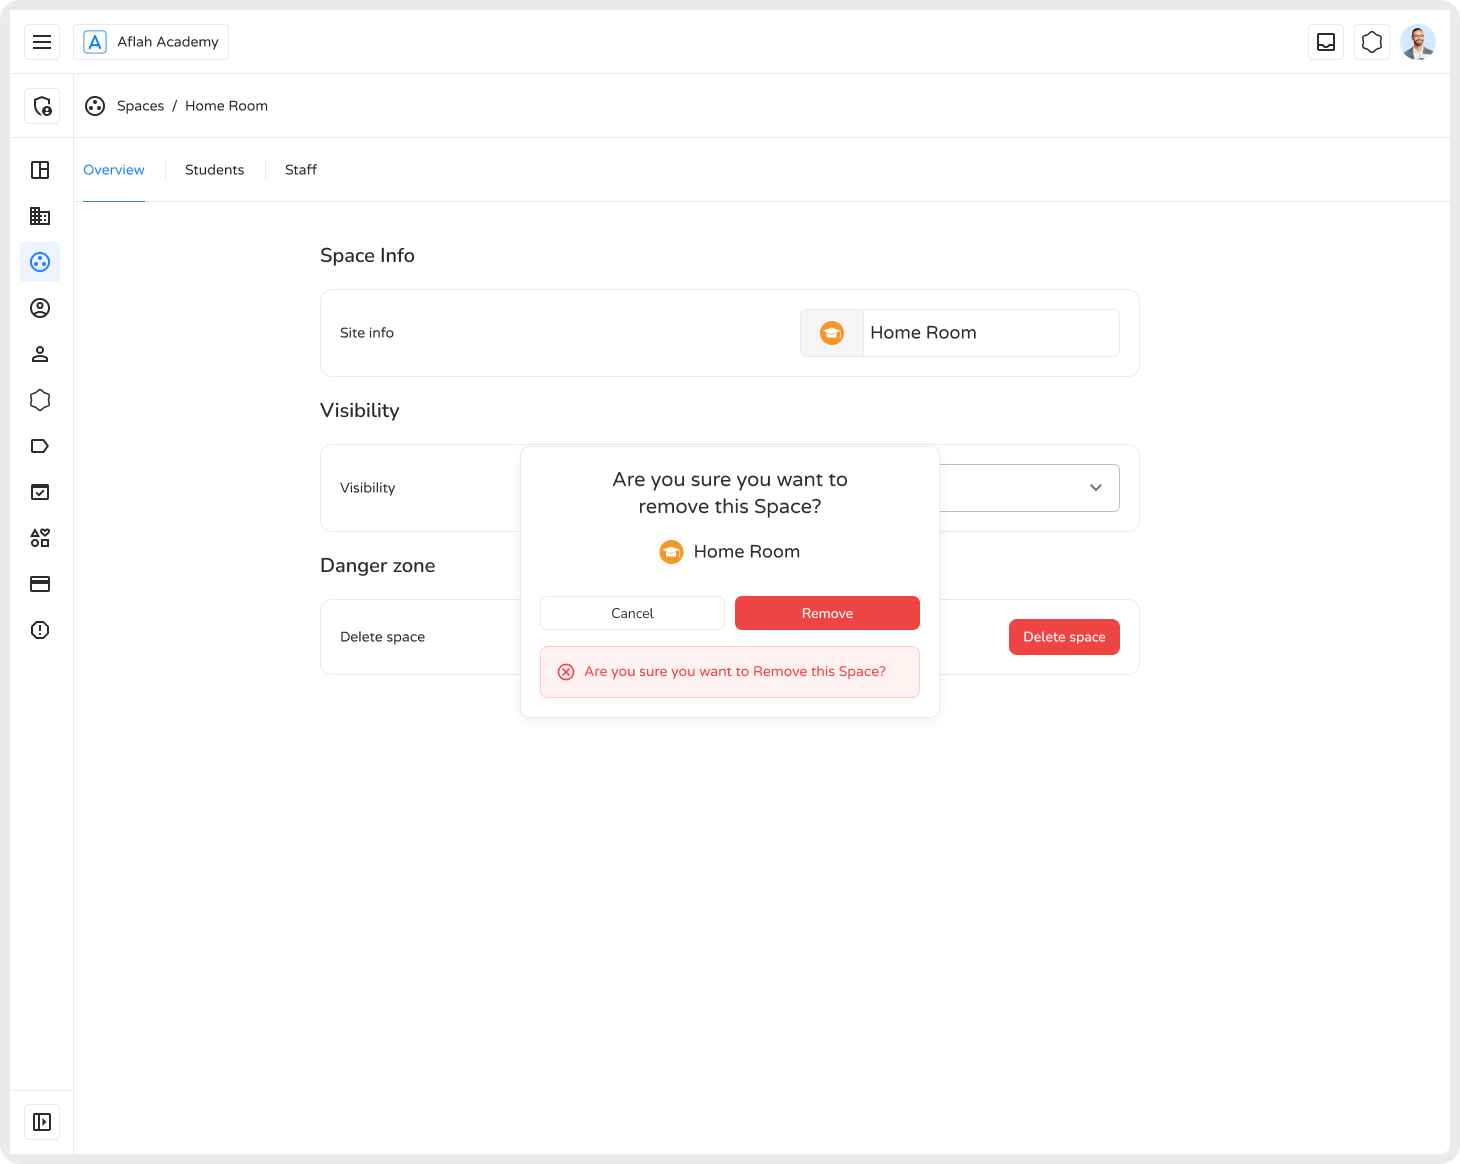Click the alert circle sidebar icon
1460x1164 pixels.
(x=40, y=630)
